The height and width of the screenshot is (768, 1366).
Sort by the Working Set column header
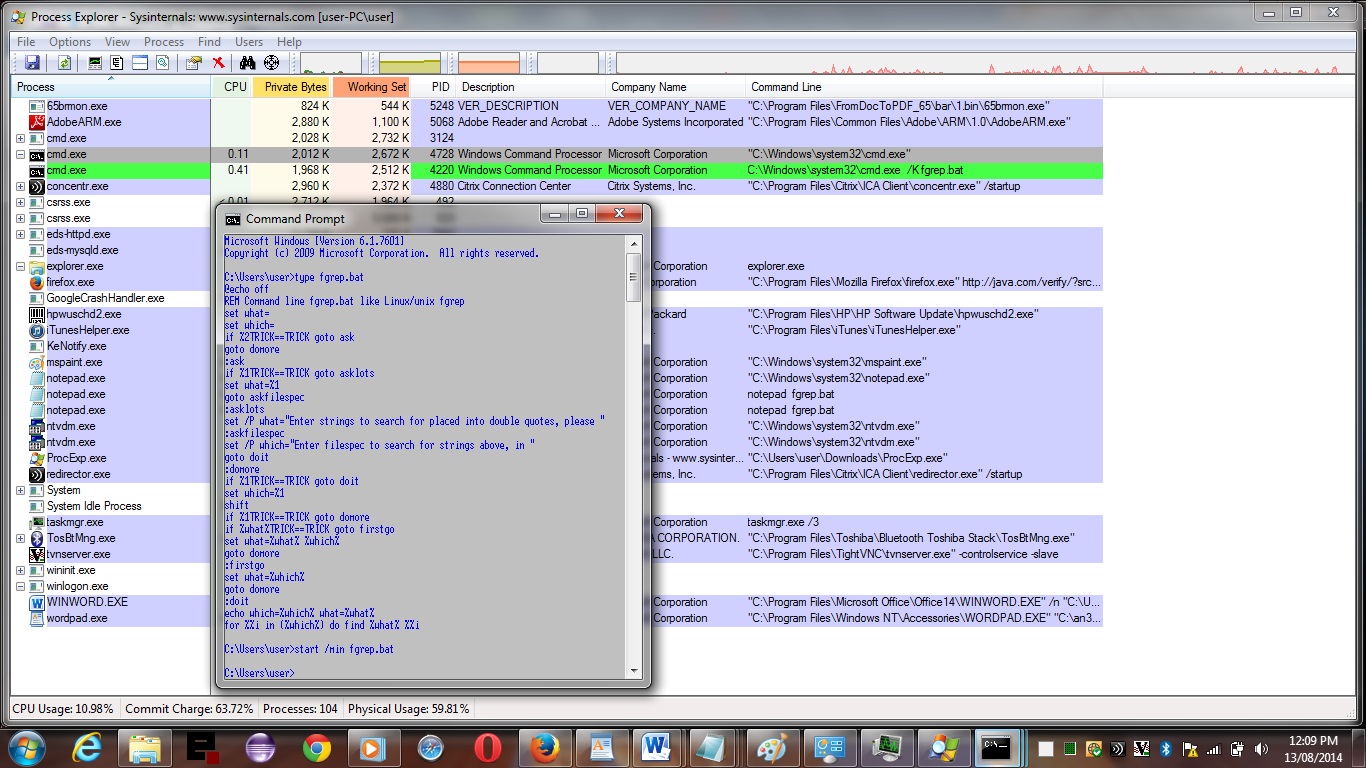[377, 87]
